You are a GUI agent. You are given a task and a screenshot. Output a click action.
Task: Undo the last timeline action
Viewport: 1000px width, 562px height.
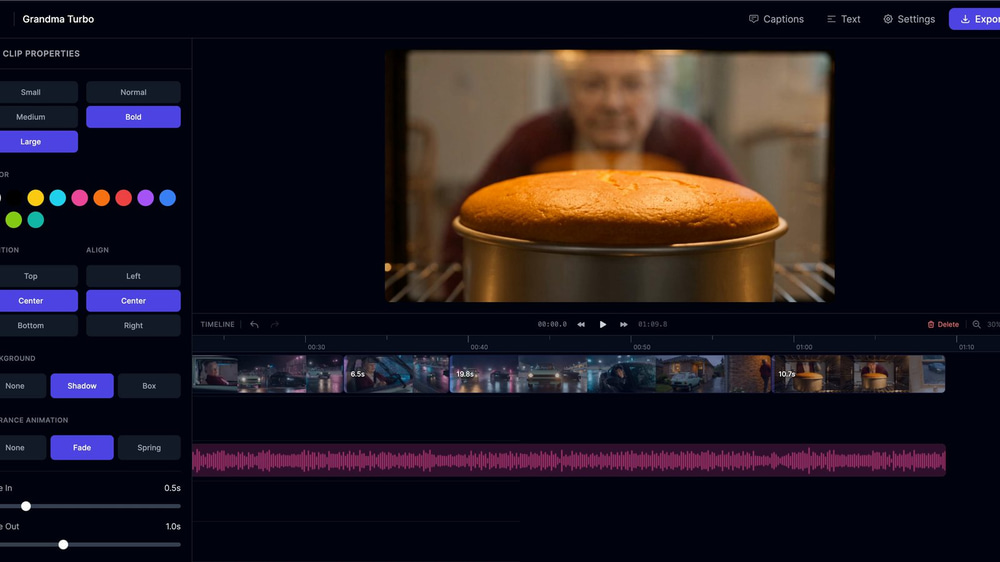point(254,324)
